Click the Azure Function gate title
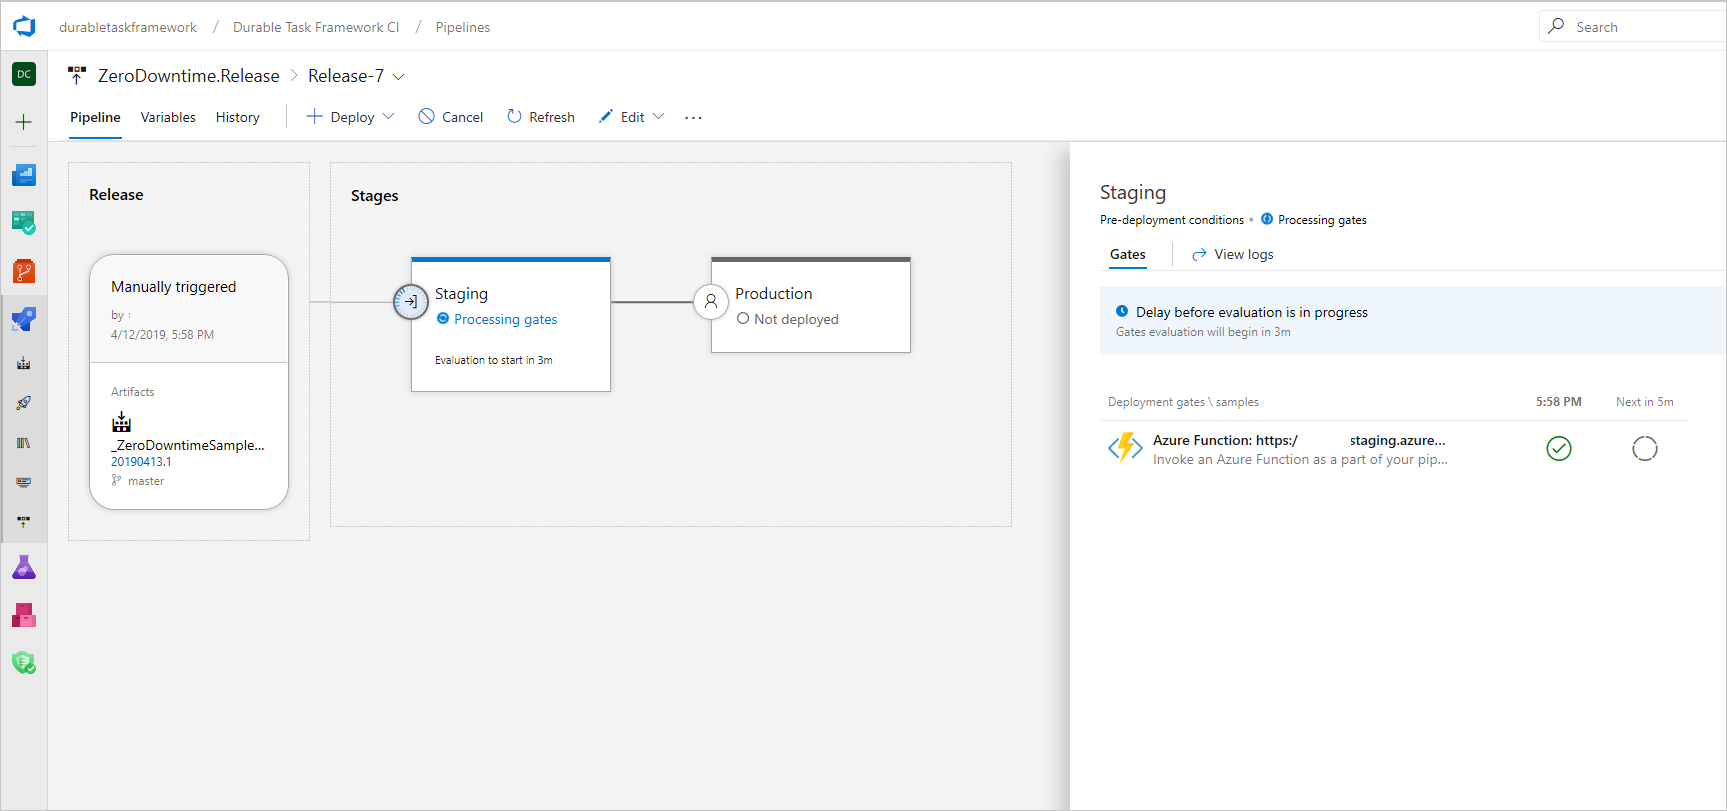 pyautogui.click(x=1299, y=440)
